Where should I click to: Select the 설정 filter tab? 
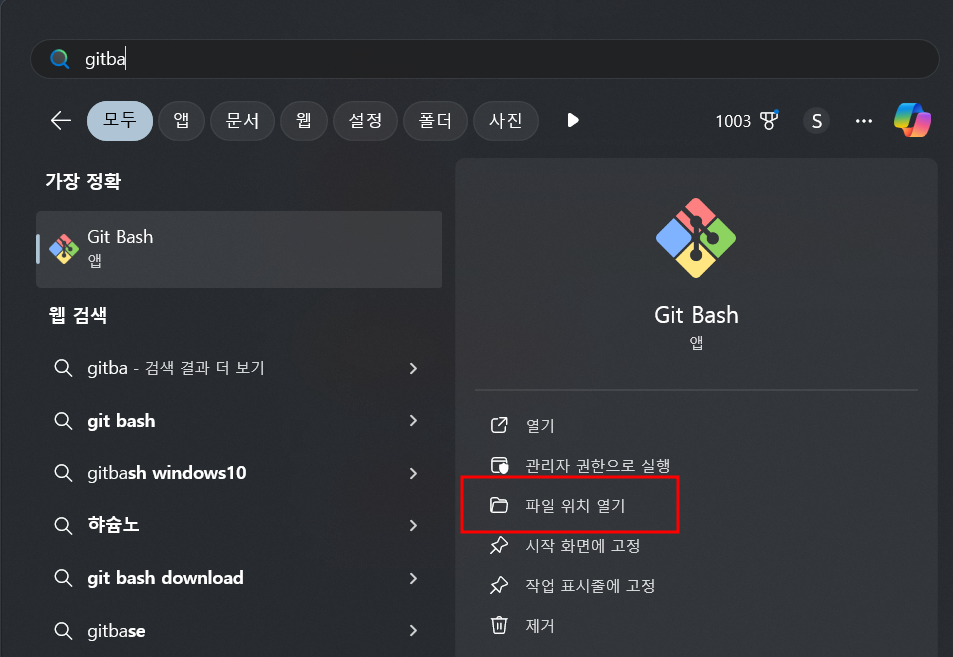[365, 121]
